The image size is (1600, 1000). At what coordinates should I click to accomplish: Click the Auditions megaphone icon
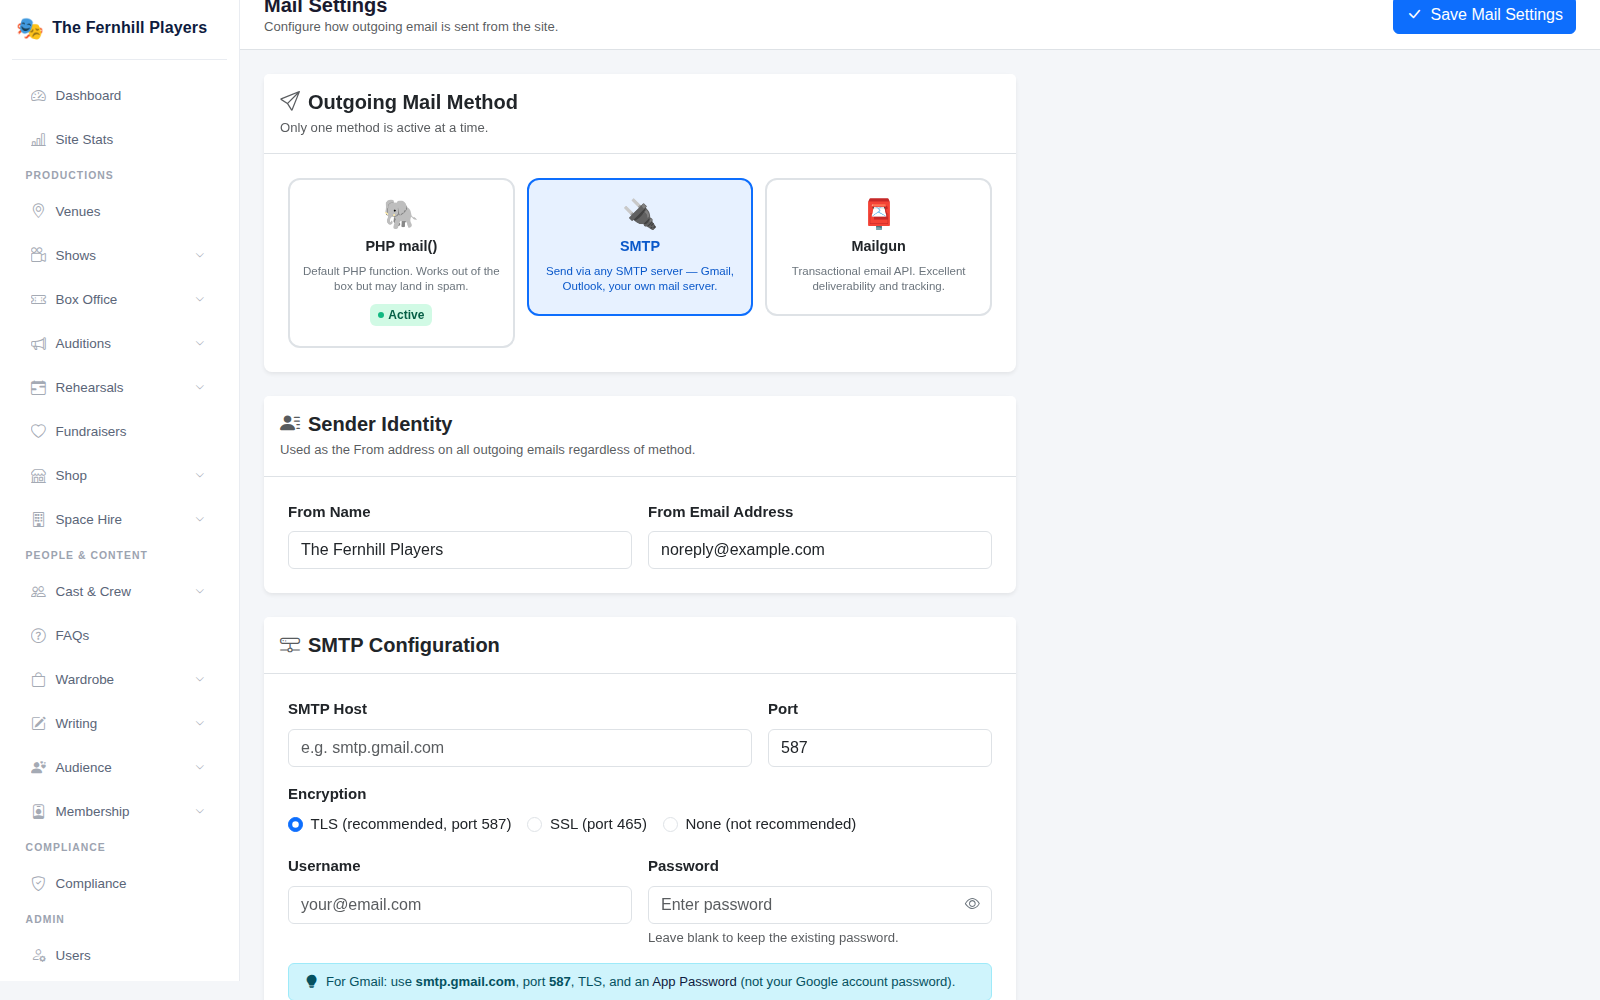pyautogui.click(x=39, y=344)
